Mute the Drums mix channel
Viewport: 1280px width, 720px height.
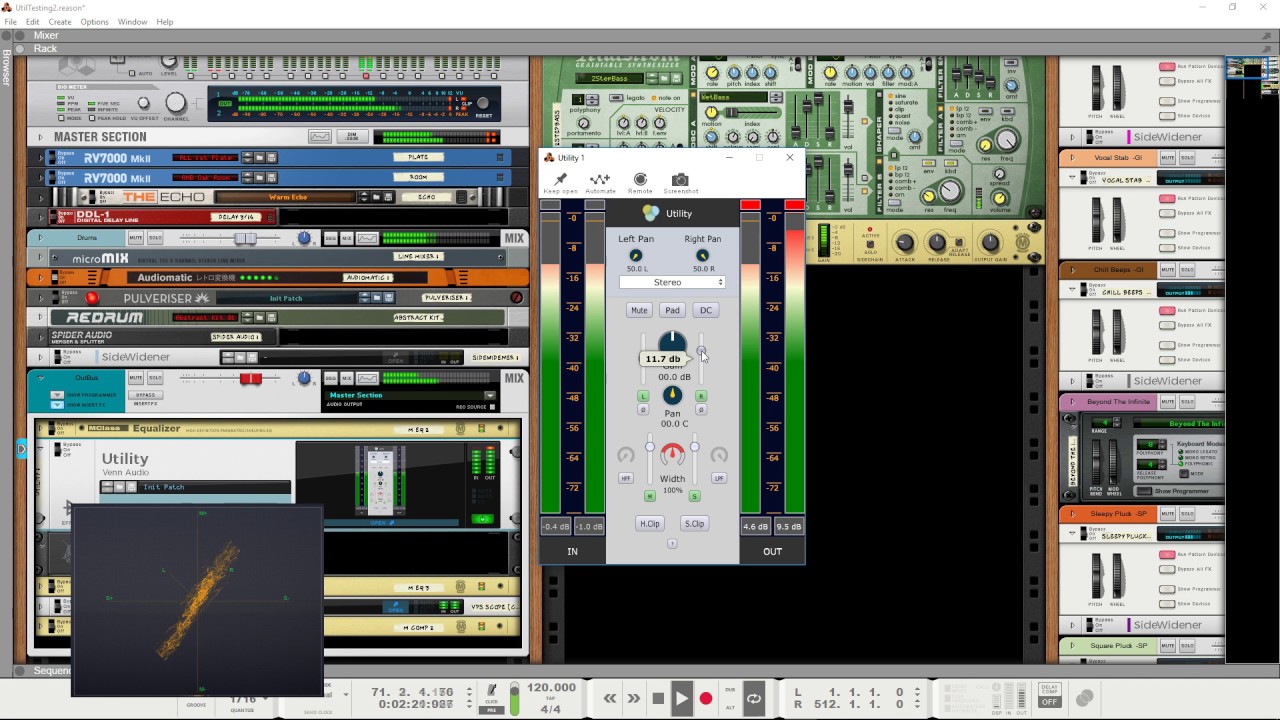point(134,238)
